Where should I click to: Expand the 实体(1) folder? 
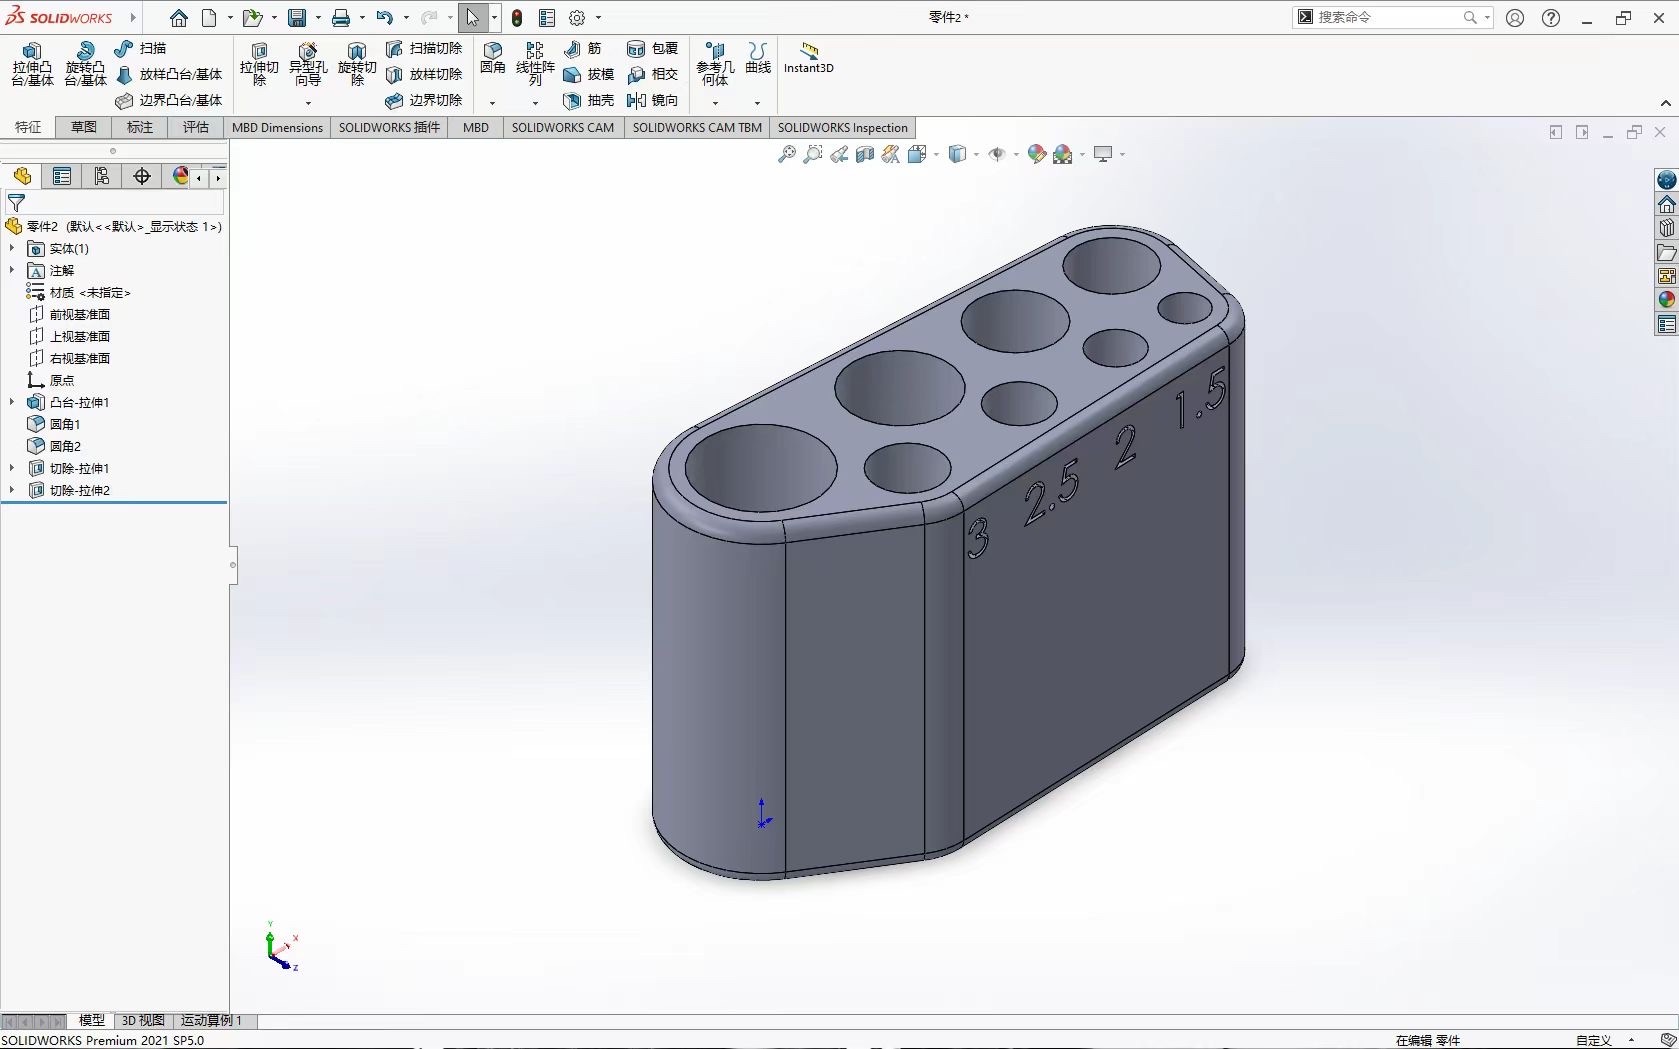pos(12,248)
